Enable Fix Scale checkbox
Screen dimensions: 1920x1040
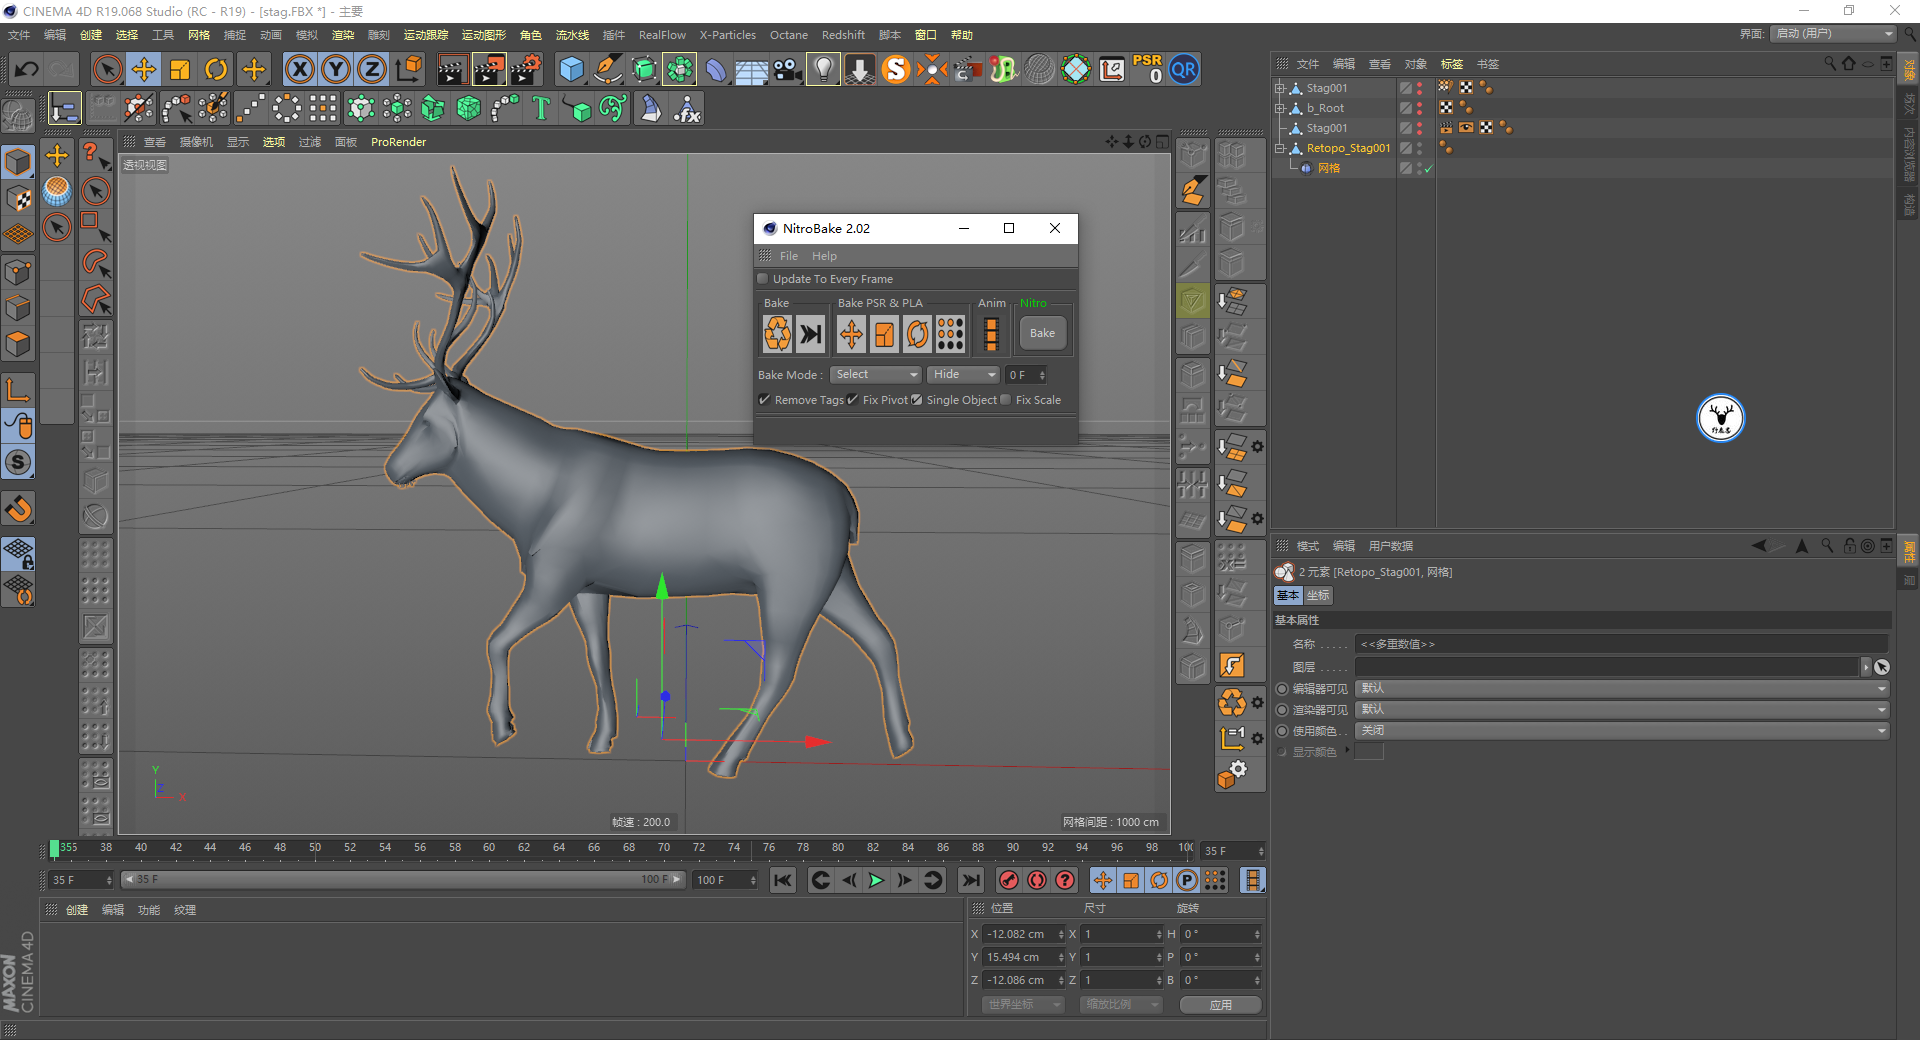coord(1006,400)
